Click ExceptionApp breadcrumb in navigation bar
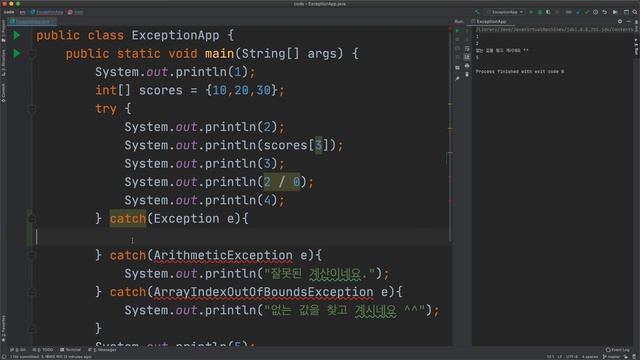 [47, 12]
